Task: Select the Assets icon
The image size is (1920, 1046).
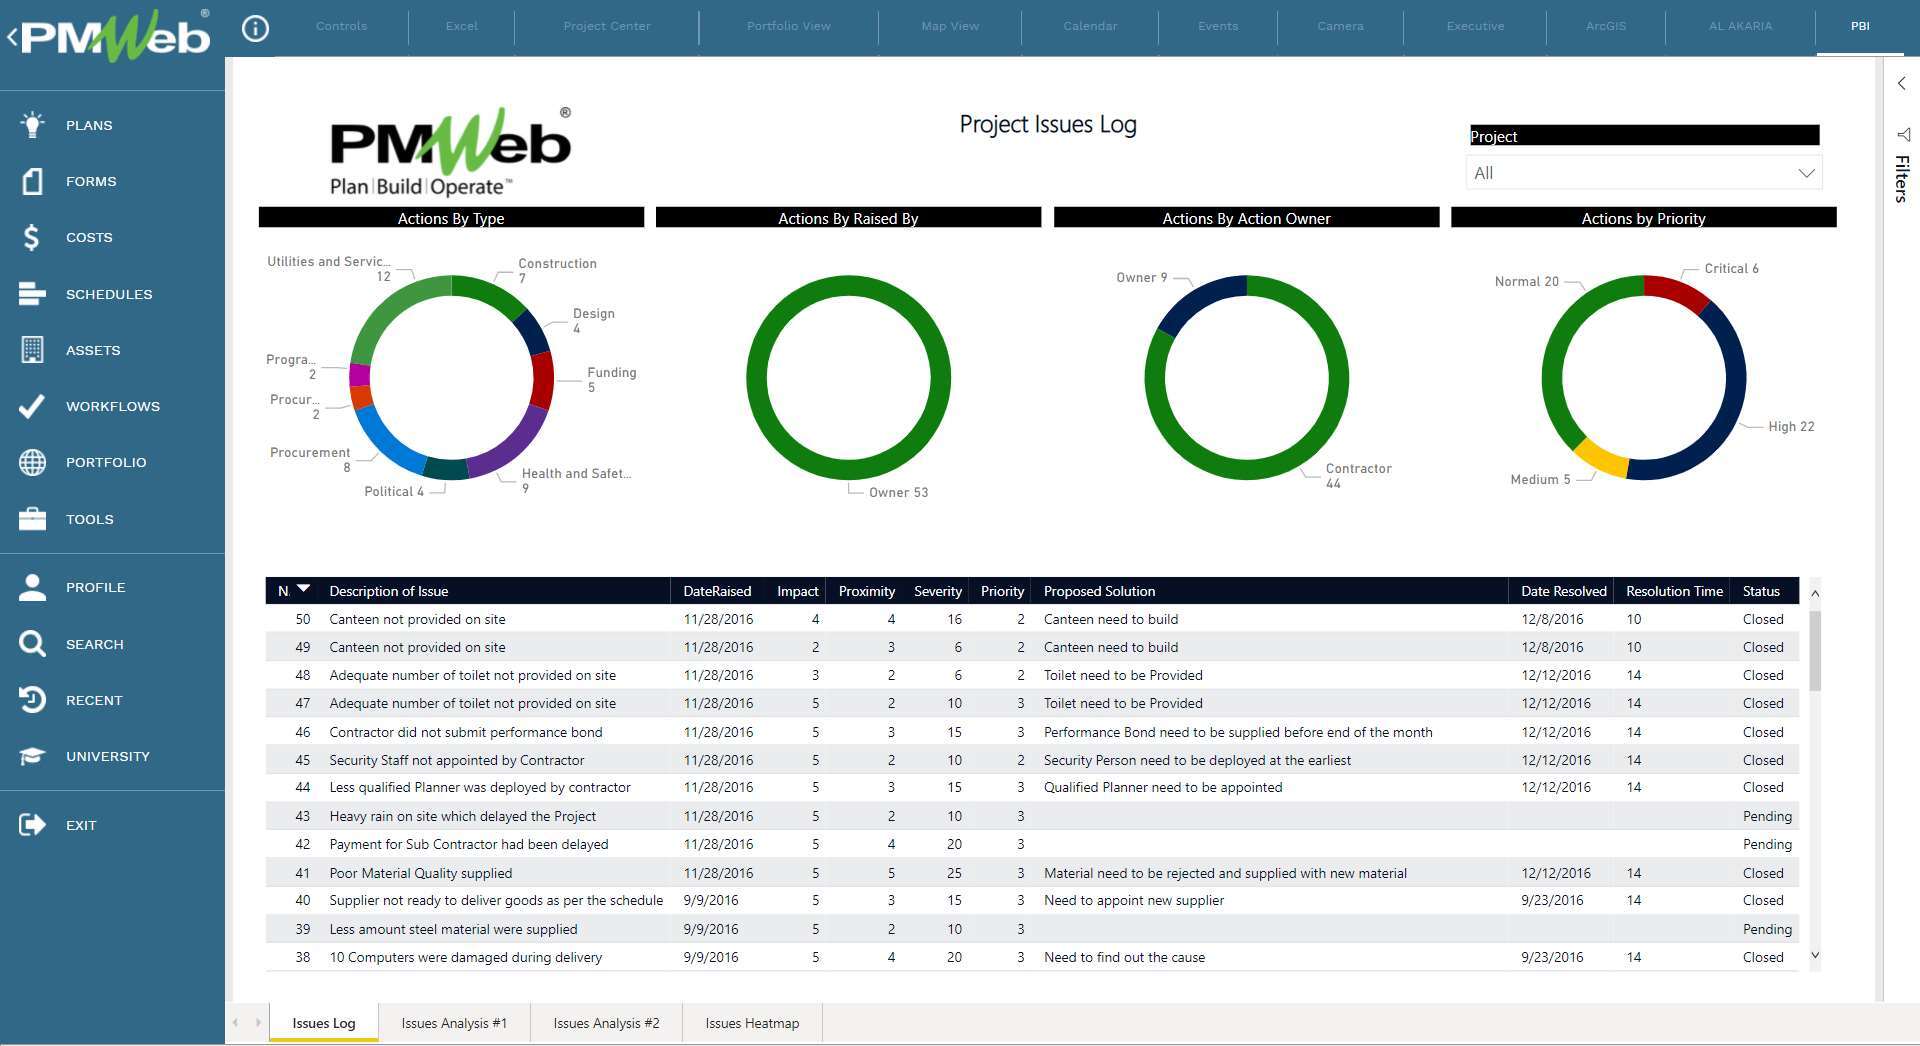Action: pos(33,350)
